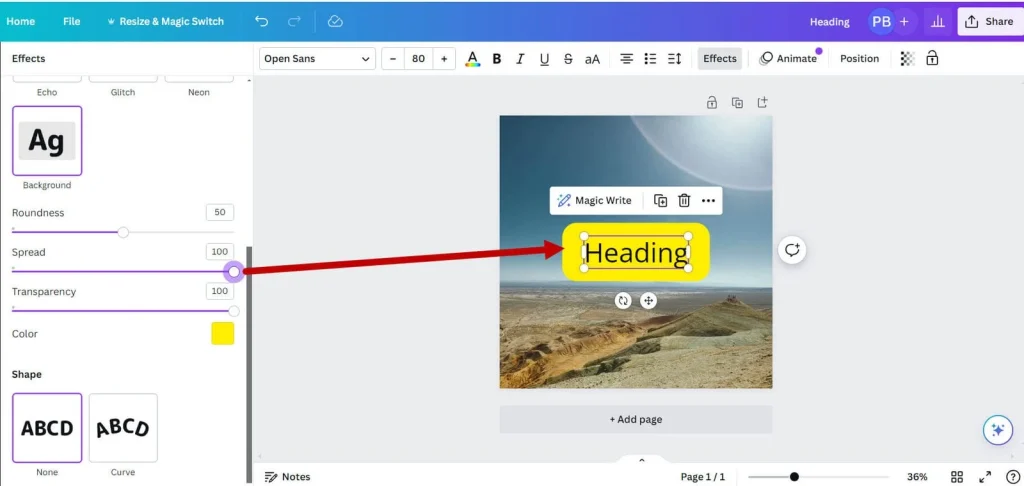Click the cloud save status icon
Screen dimensions: 1024x486
click(x=335, y=21)
